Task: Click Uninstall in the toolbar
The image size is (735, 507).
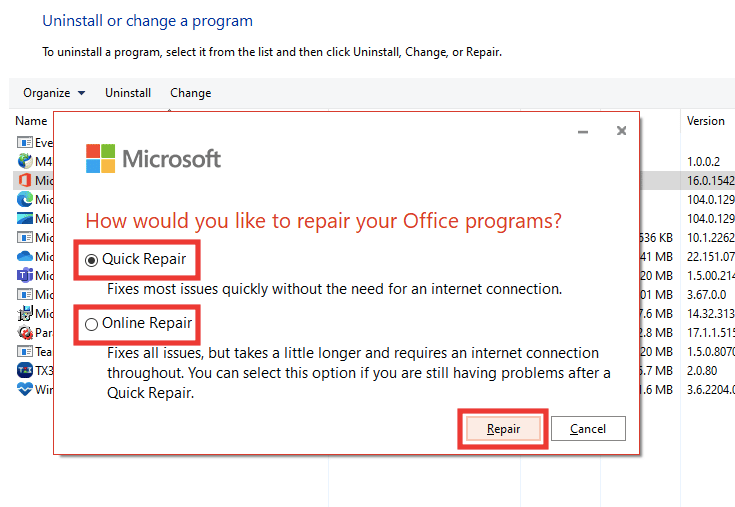Action: pos(128,93)
